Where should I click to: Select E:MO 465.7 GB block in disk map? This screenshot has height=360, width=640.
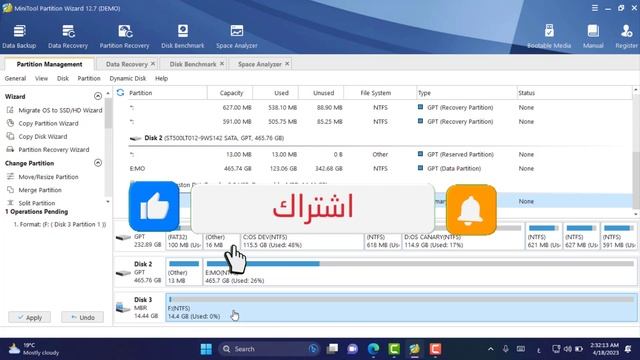coord(420,272)
